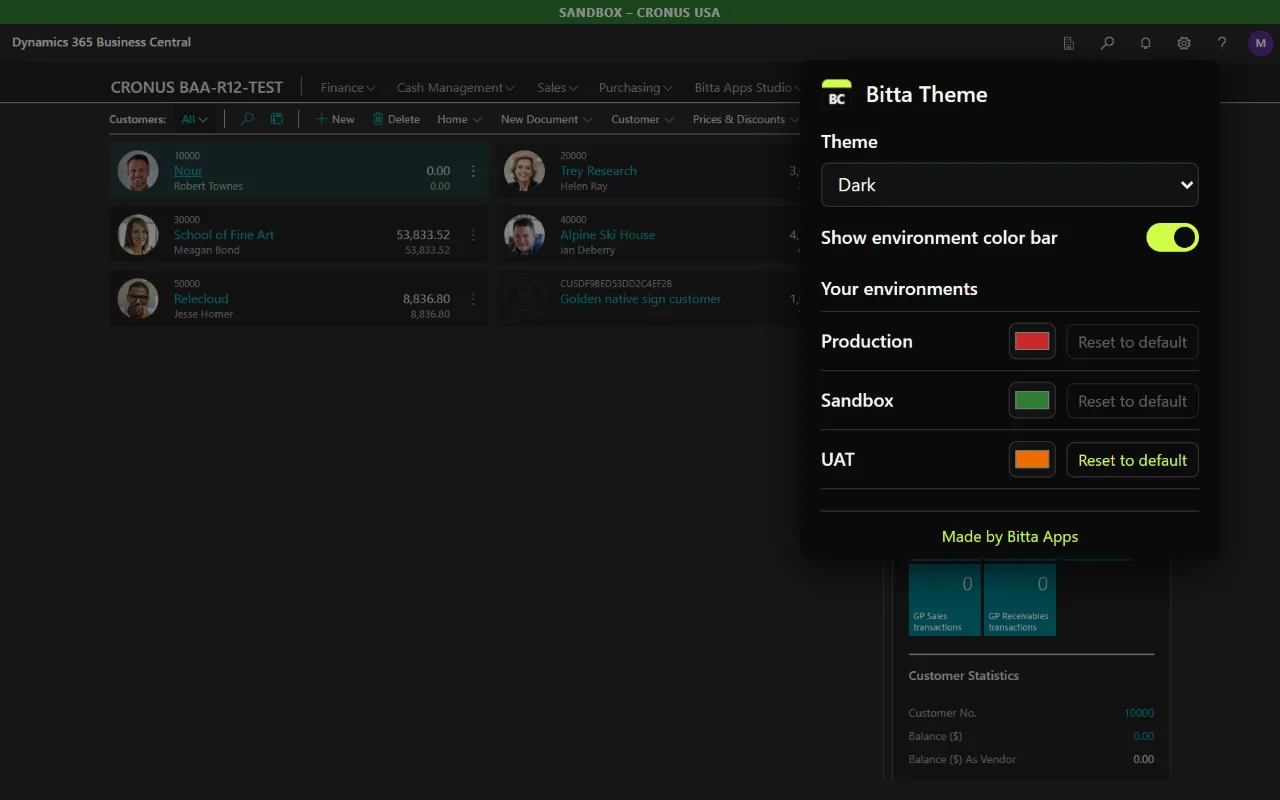Pick the red Production color swatch
Image resolution: width=1280 pixels, height=800 pixels.
tap(1032, 342)
